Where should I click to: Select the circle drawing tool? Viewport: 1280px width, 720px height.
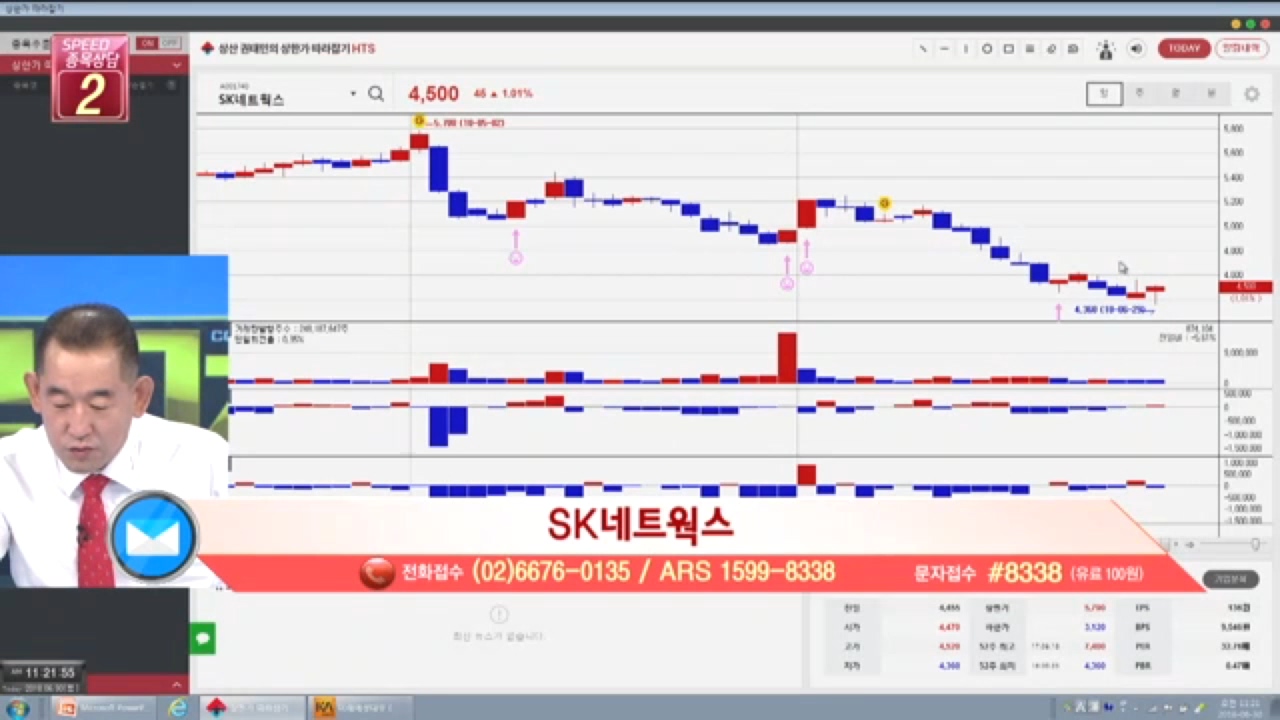pos(987,49)
